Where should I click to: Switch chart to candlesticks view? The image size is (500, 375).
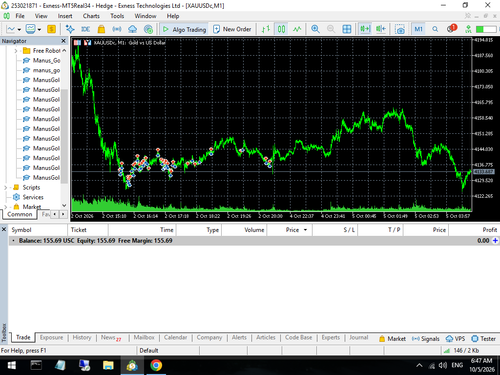282,29
